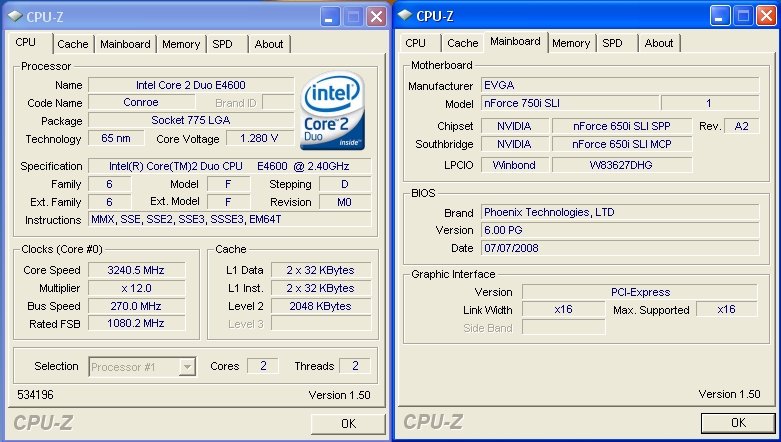
Task: Click the Southbridge value nForce 650i SLI MCP
Action: coord(622,144)
